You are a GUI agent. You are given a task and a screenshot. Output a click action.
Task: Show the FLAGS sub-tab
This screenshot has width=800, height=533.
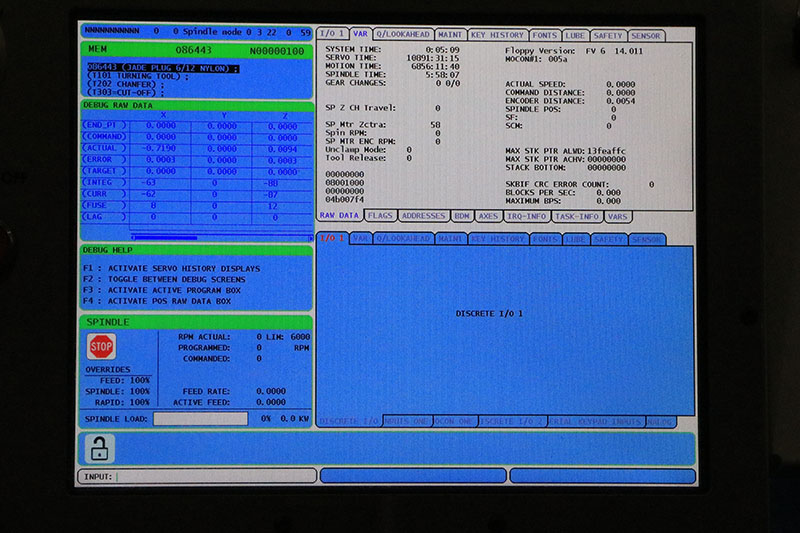pos(380,215)
